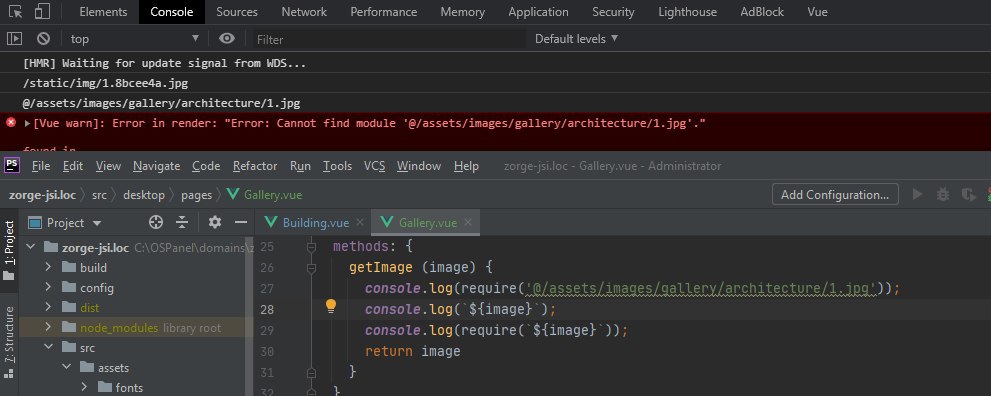The width and height of the screenshot is (991, 396).
Task: Expand the build folder
Action: click(49, 268)
